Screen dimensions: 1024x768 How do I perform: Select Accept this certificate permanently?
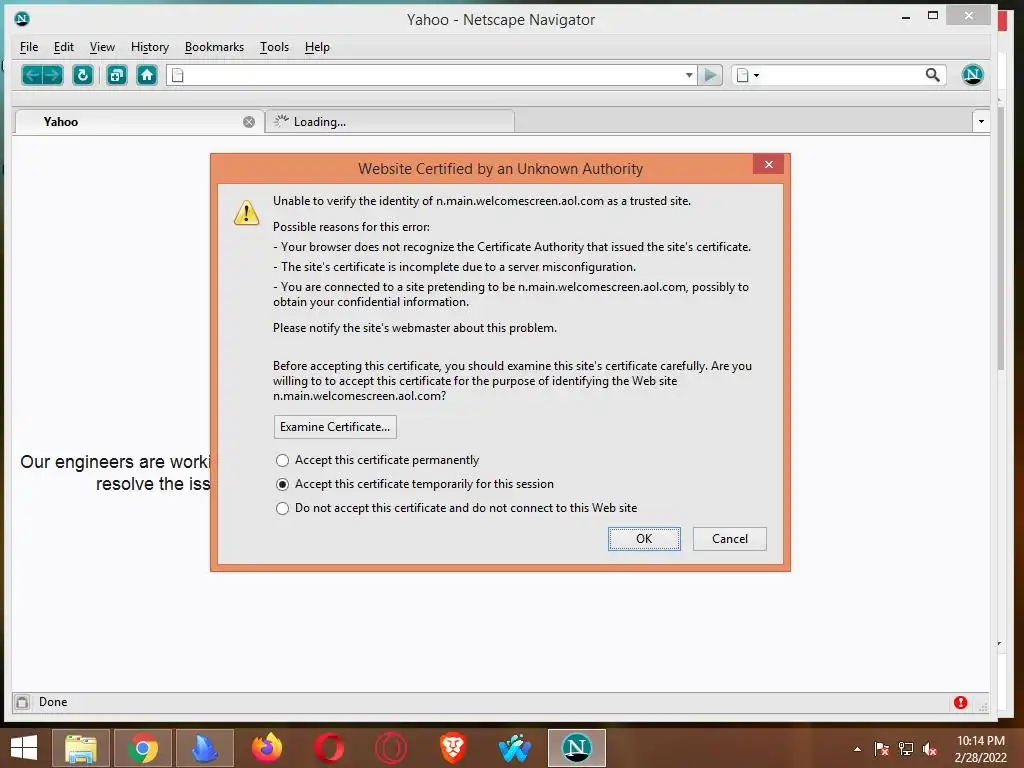click(x=377, y=460)
